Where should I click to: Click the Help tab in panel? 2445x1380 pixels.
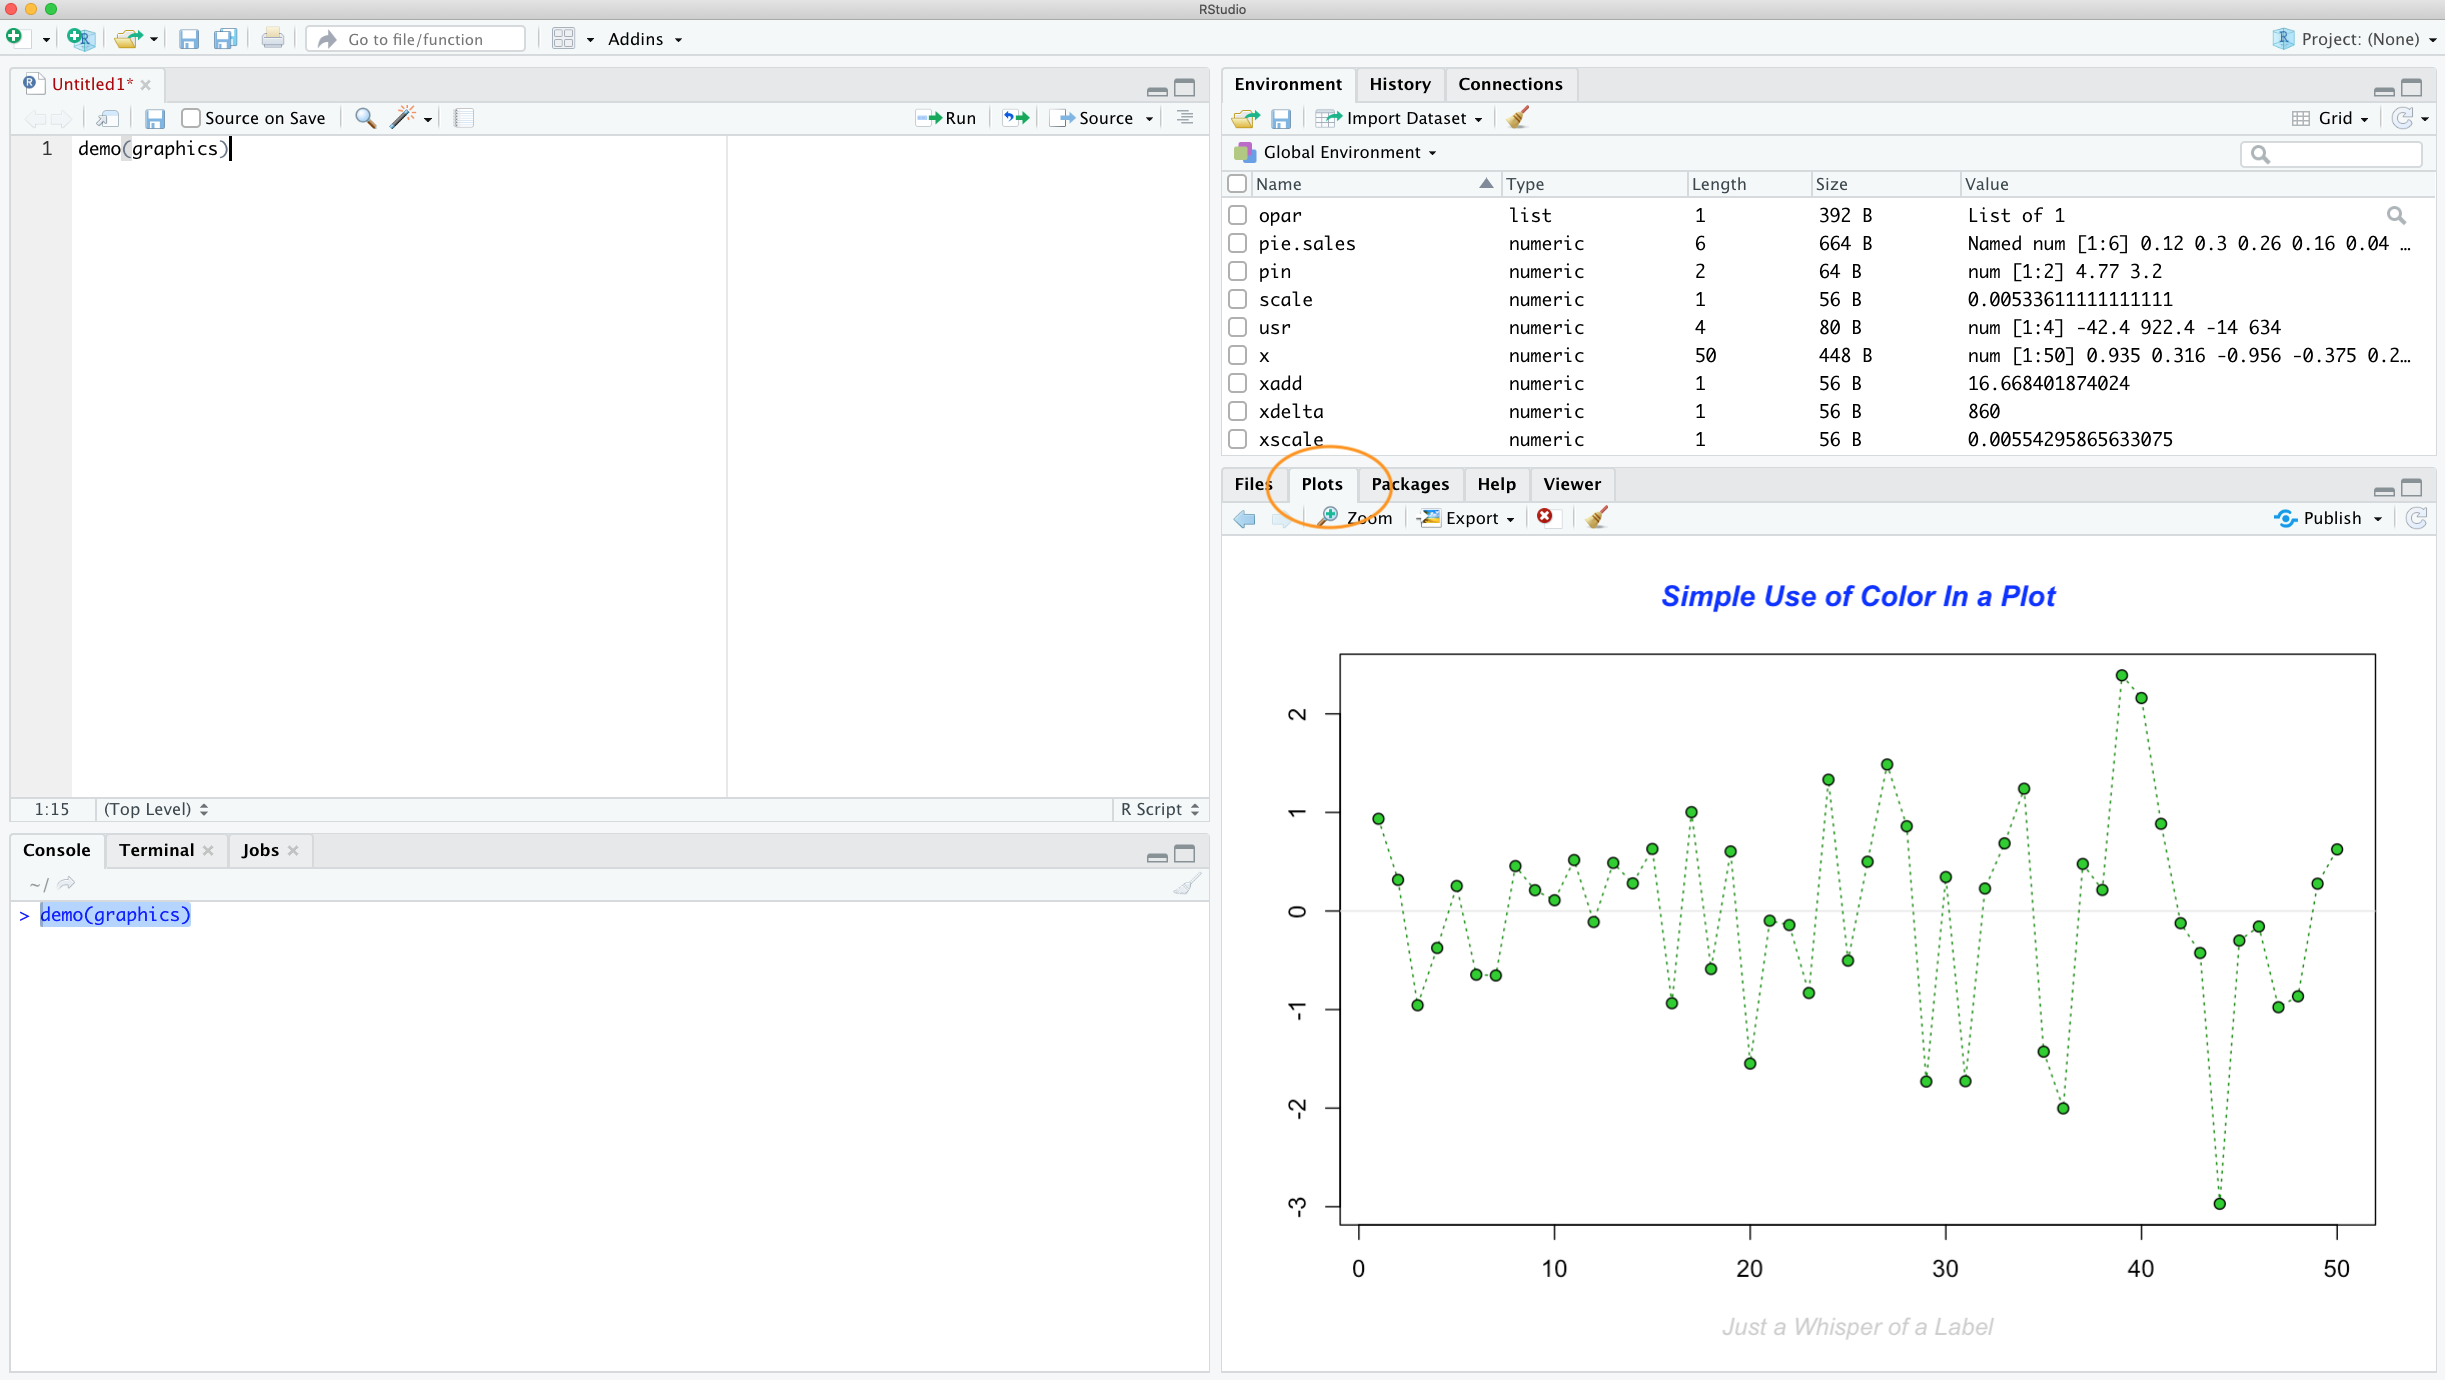tap(1495, 484)
